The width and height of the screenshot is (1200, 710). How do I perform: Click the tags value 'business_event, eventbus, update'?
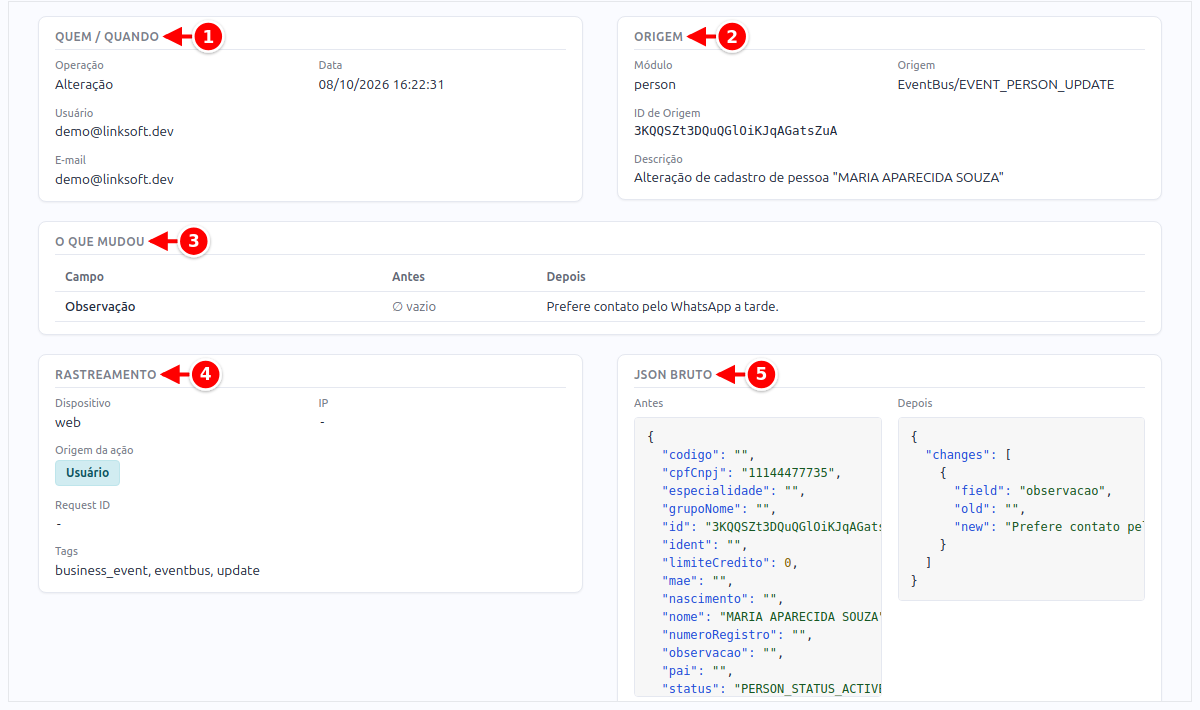pyautogui.click(x=157, y=570)
